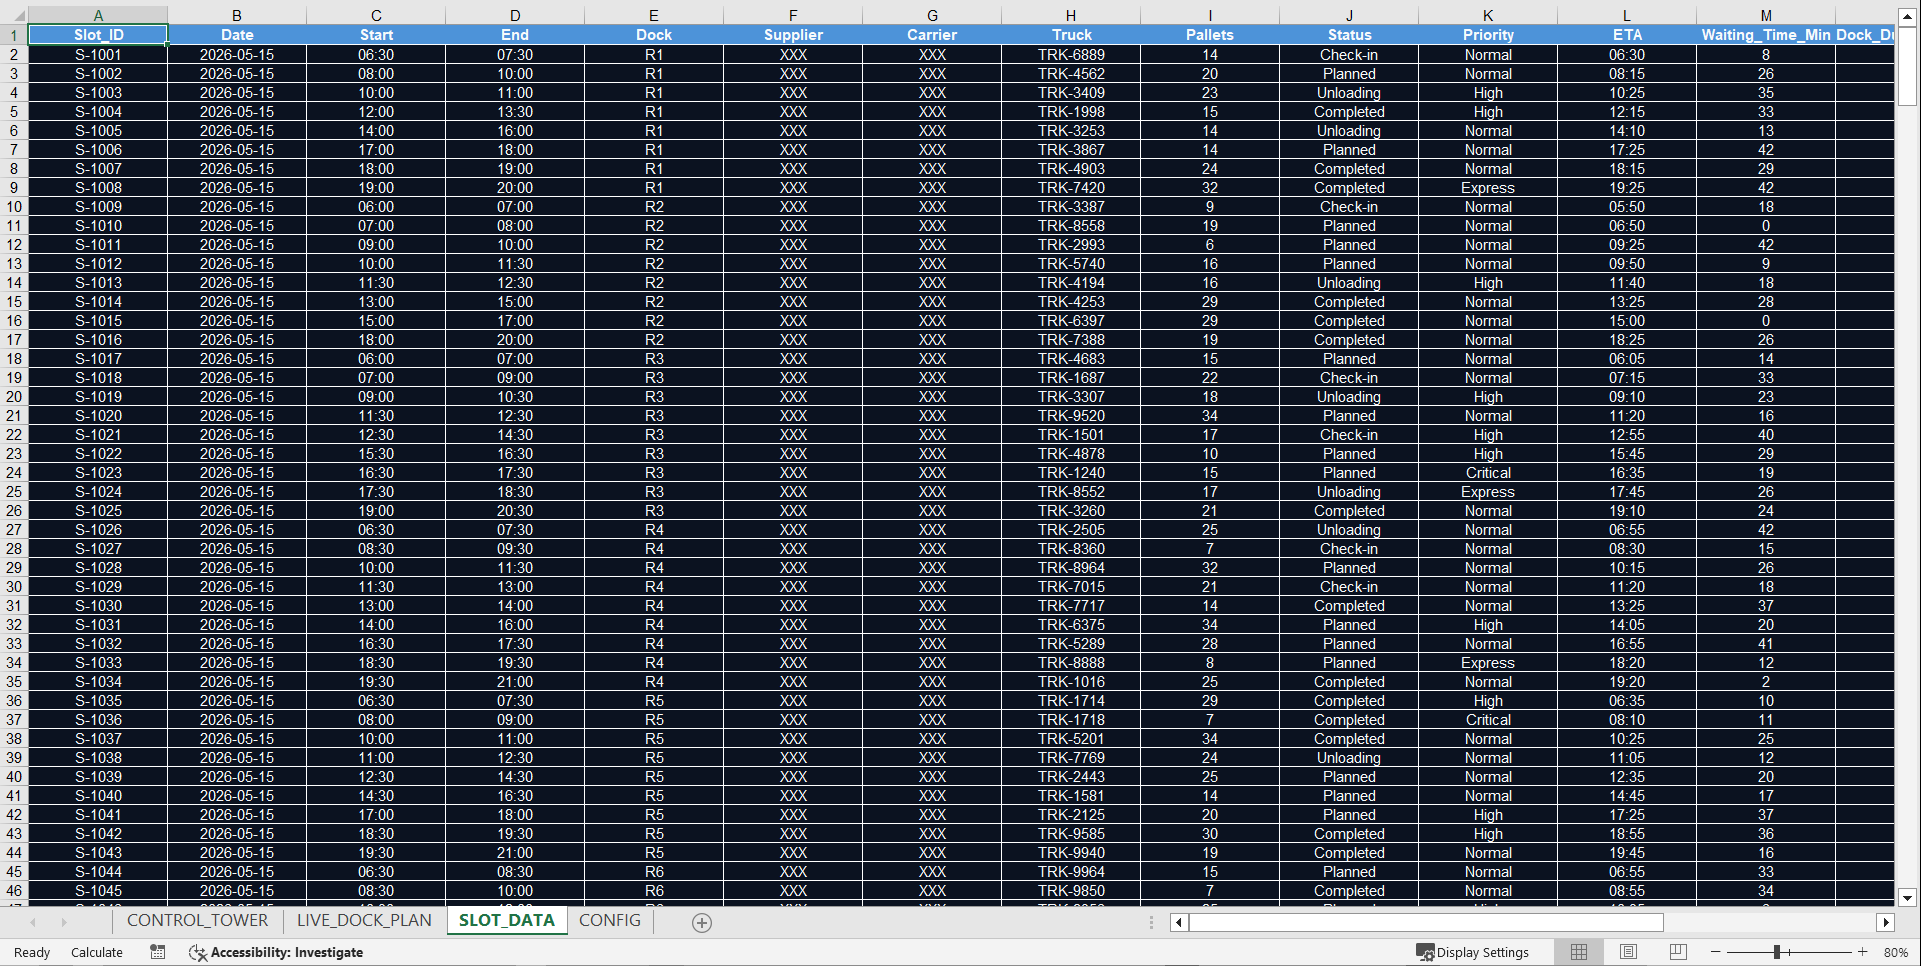Image resolution: width=1921 pixels, height=966 pixels.
Task: Select Slot_ID cell S-1045
Action: pos(98,891)
